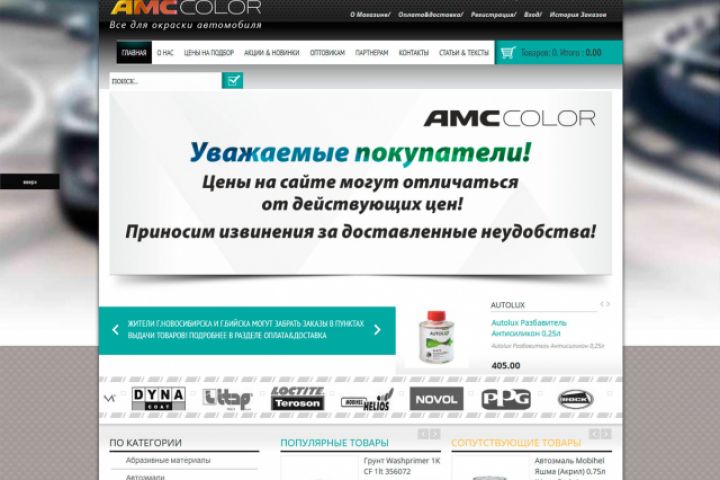
Task: Open СТАТЬИ & ТЕКСТЫ menu item
Action: coord(464,53)
